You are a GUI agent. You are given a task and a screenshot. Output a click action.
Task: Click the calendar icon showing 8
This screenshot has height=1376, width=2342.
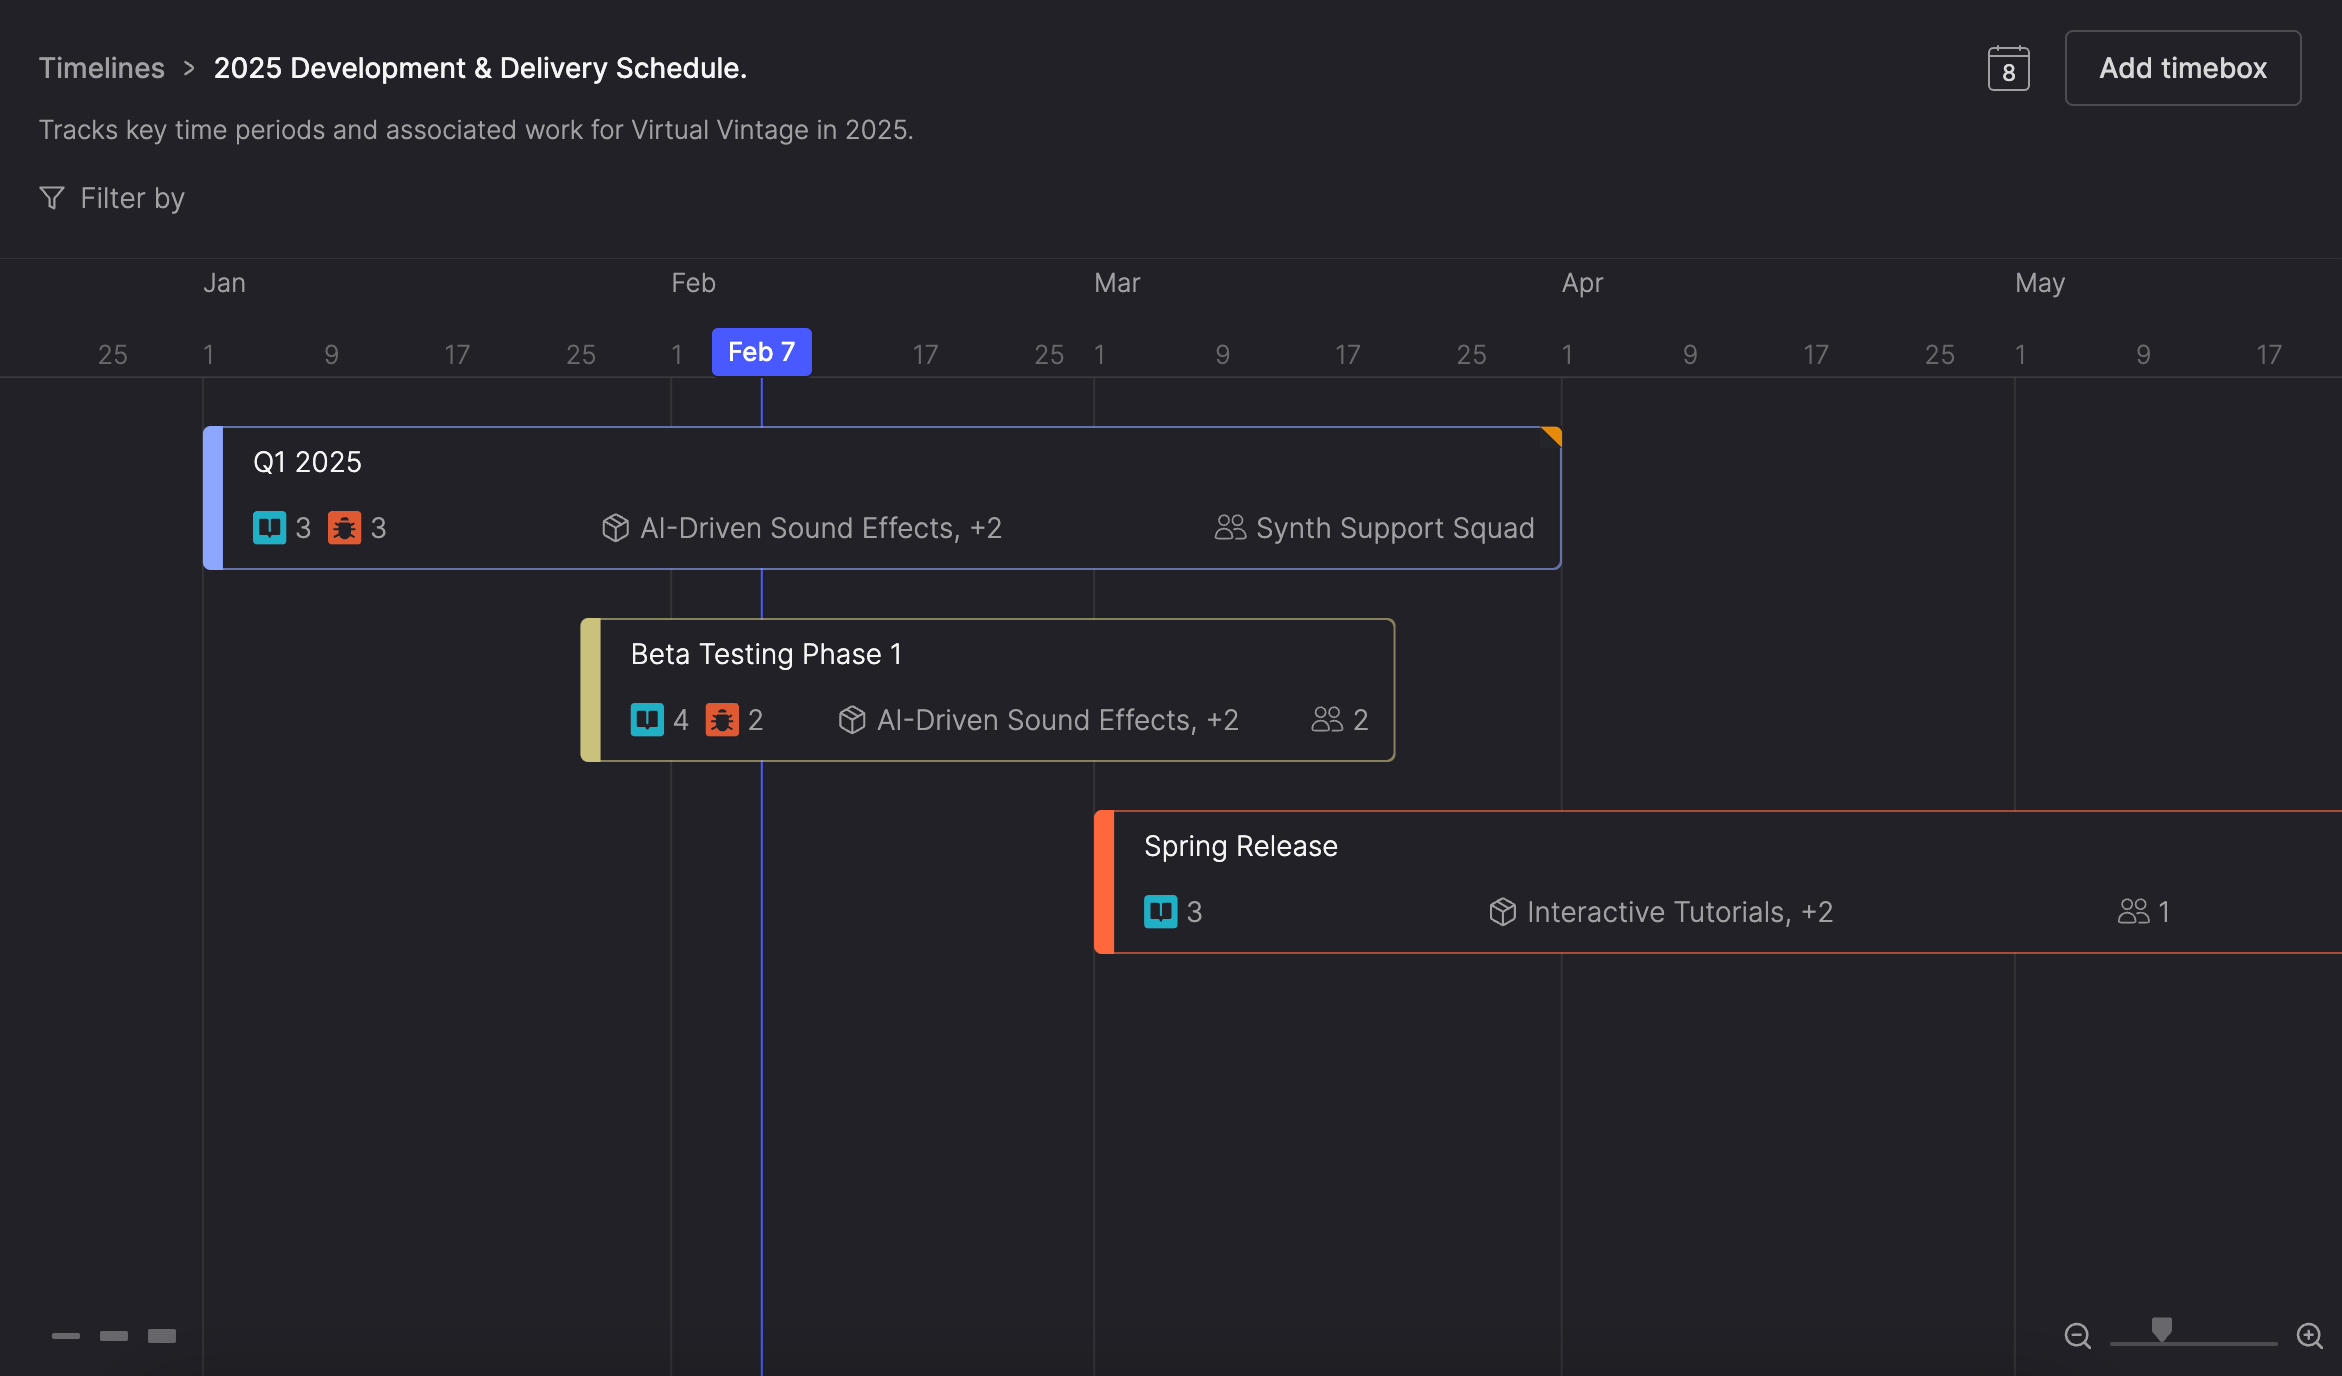pyautogui.click(x=2008, y=69)
